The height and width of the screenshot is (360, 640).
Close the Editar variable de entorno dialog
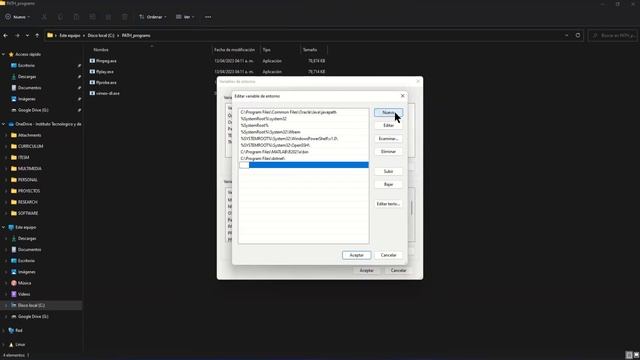[x=402, y=96]
